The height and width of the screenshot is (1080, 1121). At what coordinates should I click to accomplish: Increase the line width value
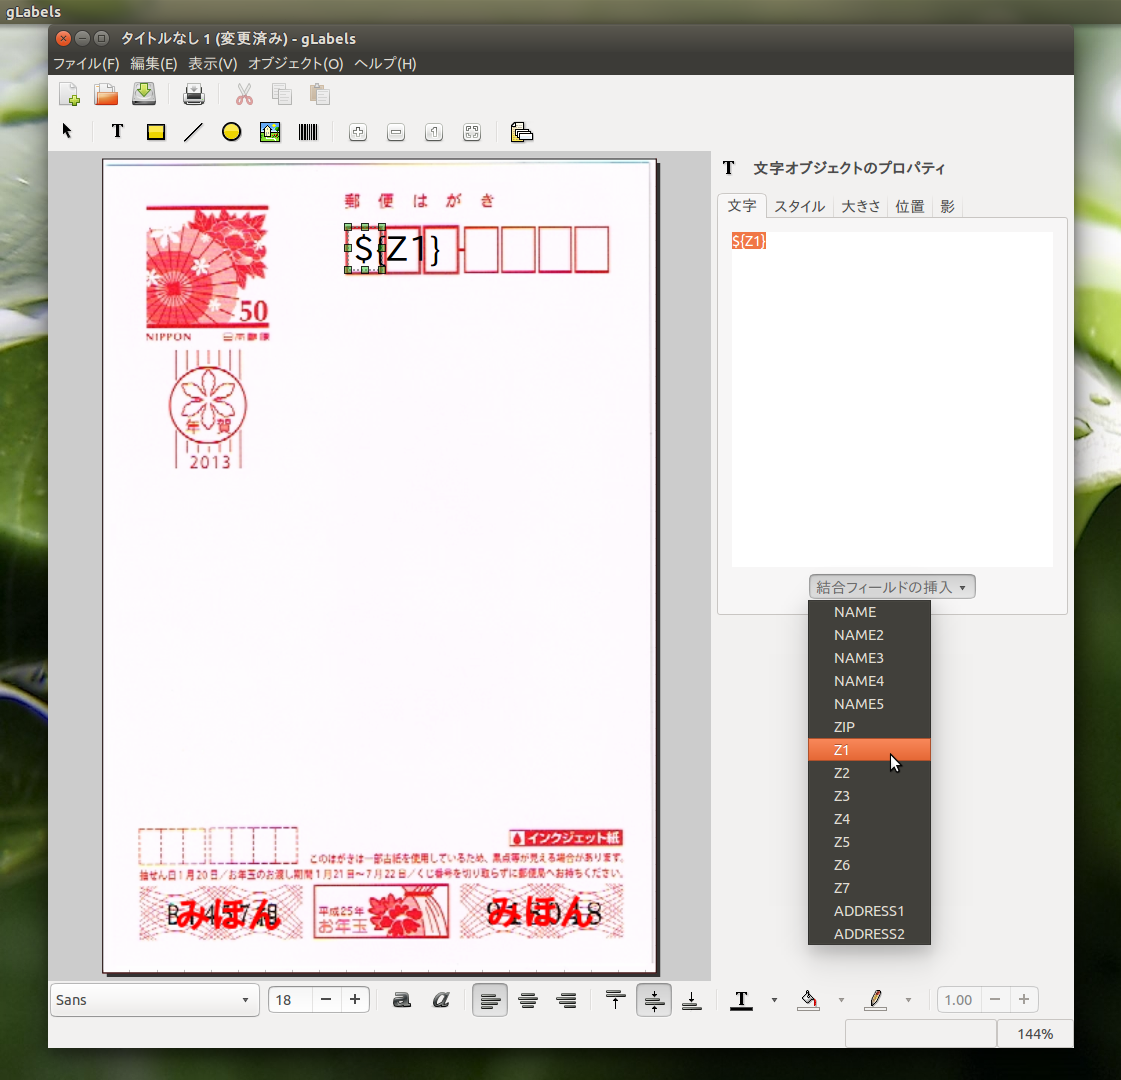coord(1024,999)
